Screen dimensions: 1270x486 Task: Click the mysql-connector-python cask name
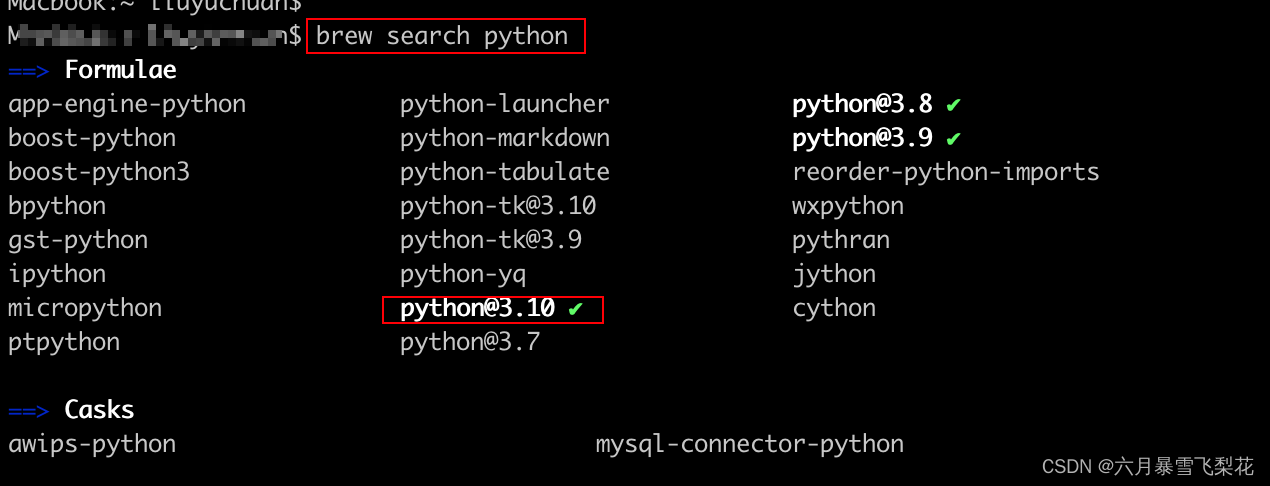coord(749,444)
